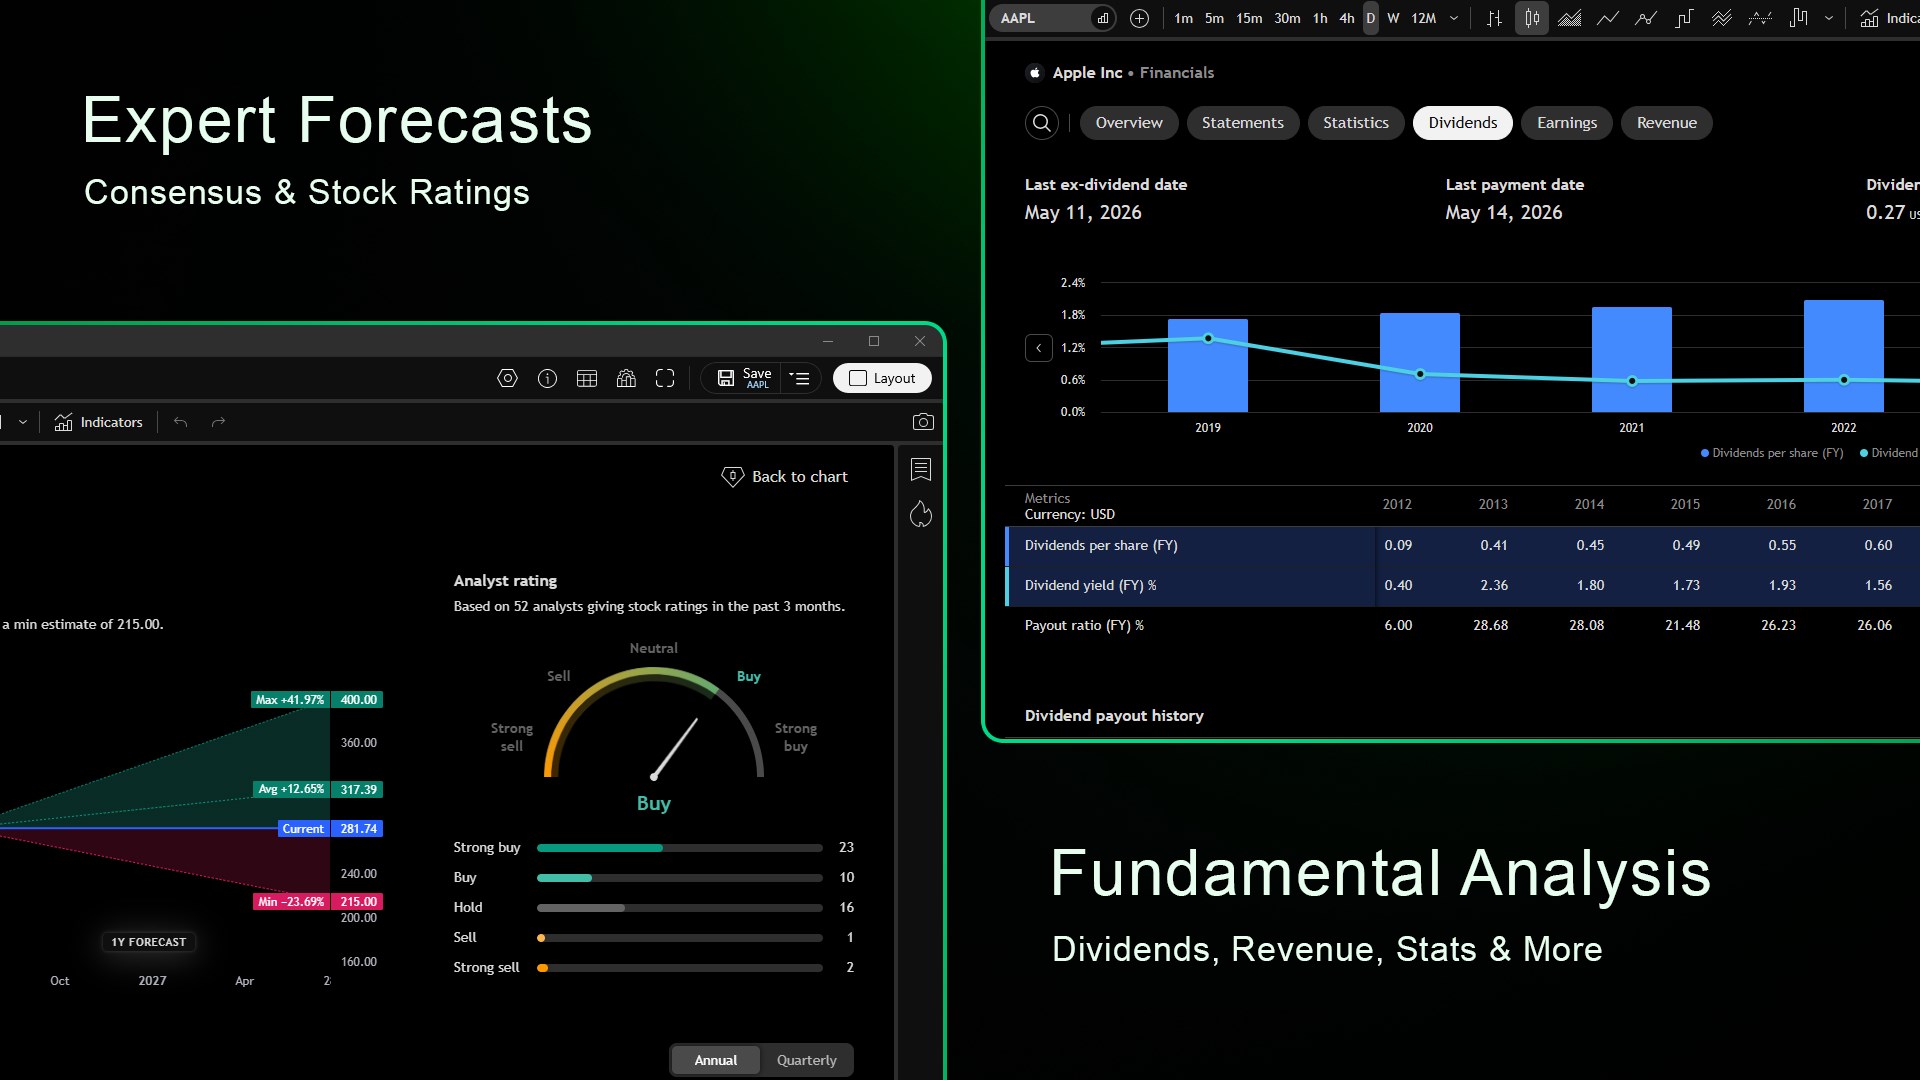Switch forecast to Annual
This screenshot has height=1080, width=1920.
pyautogui.click(x=716, y=1060)
